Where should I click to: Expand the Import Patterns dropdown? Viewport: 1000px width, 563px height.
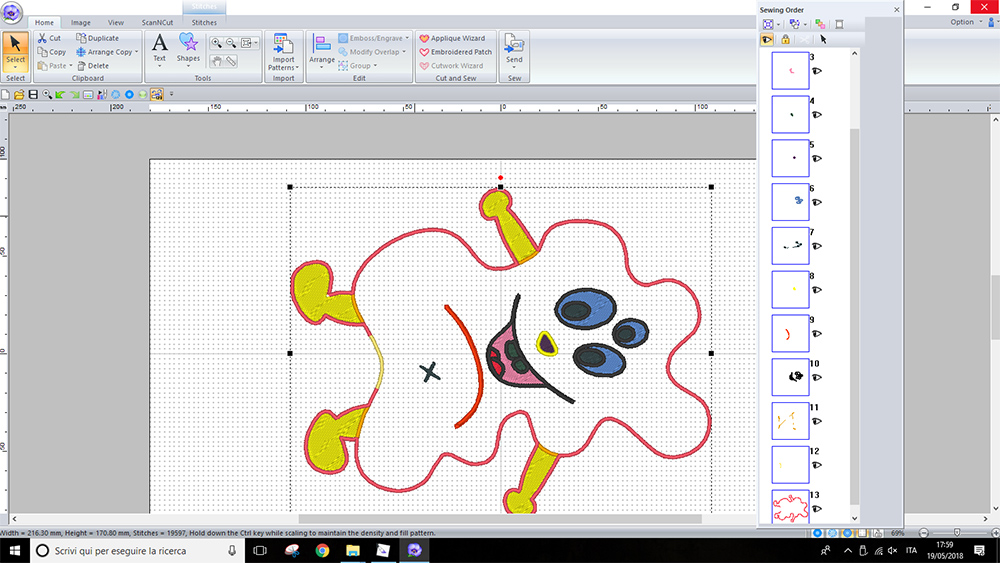pyautogui.click(x=297, y=68)
